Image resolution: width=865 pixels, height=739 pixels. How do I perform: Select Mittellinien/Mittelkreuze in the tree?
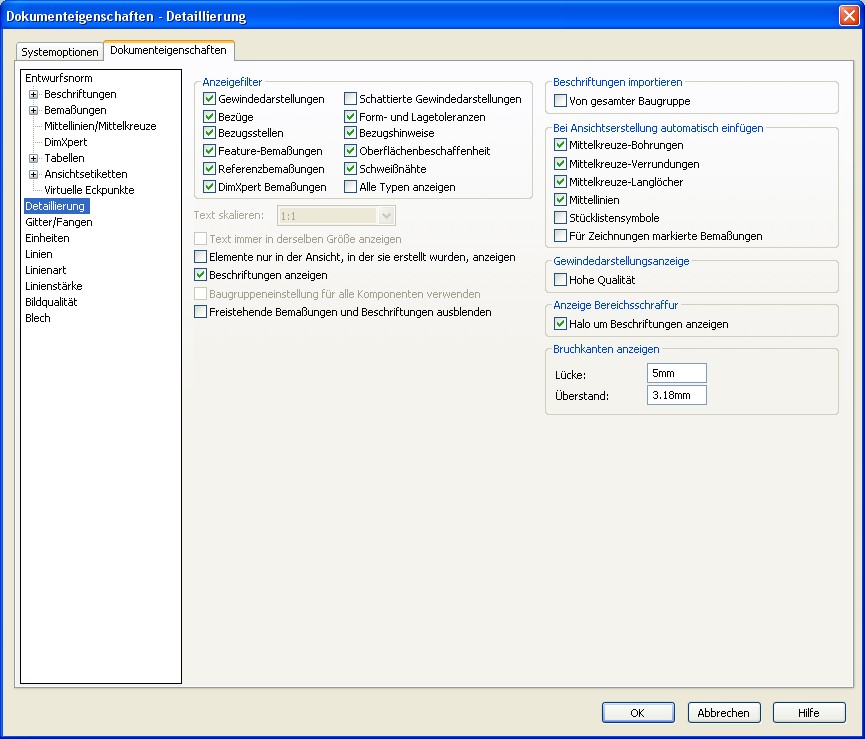click(100, 126)
